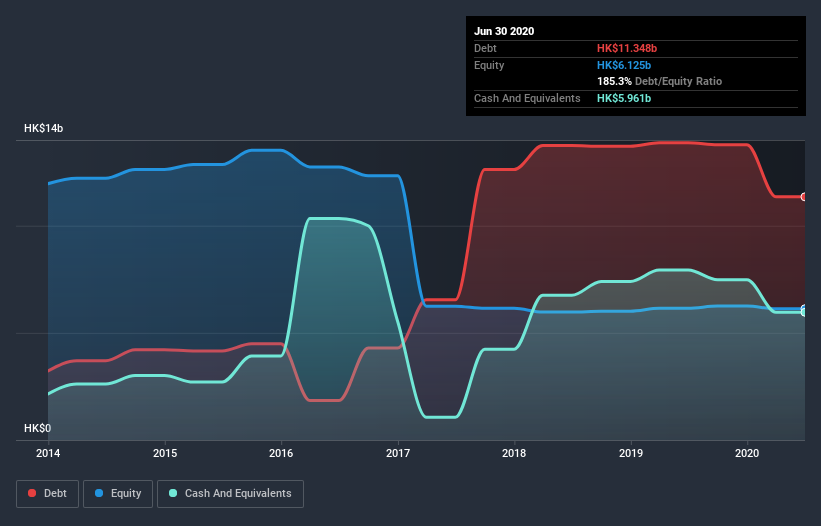Click the 2020 x-axis label
The height and width of the screenshot is (526, 821).
[747, 453]
